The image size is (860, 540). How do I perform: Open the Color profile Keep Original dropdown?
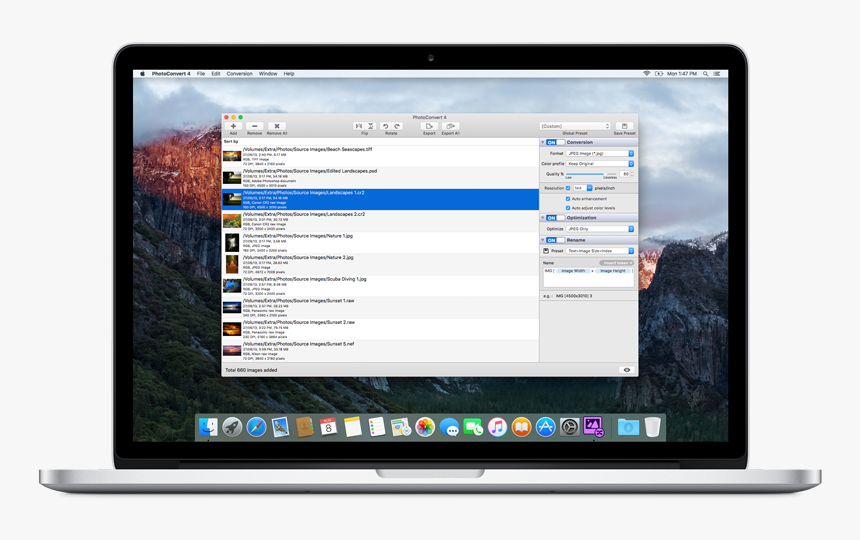coord(600,164)
